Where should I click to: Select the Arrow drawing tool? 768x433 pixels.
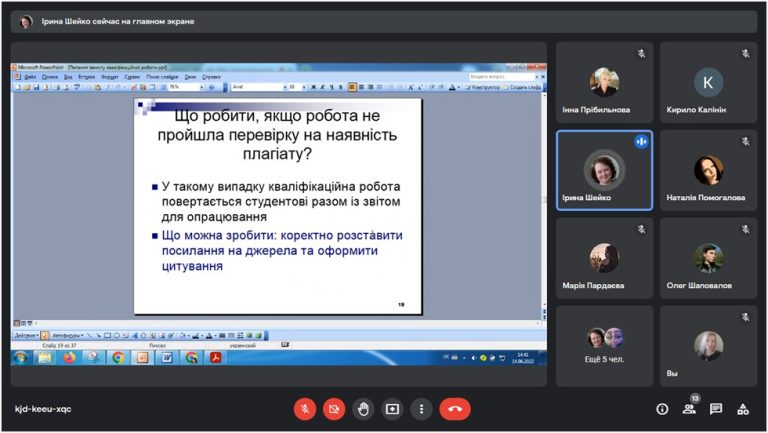98,336
